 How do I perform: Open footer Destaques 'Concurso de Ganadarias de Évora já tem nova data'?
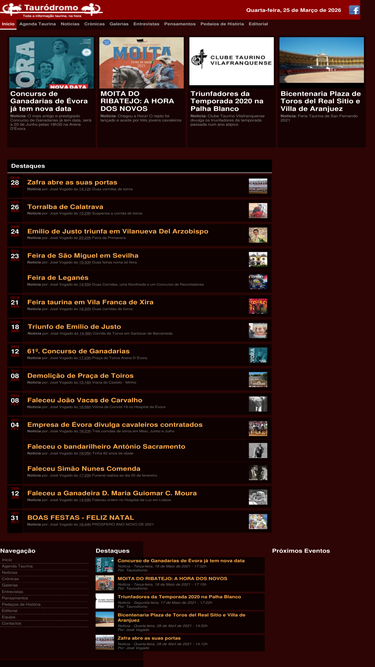[181, 561]
